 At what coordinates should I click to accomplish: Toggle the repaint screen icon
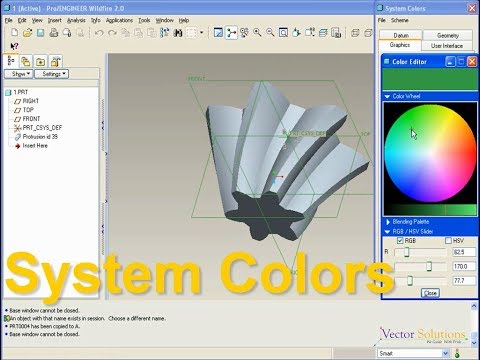click(218, 33)
